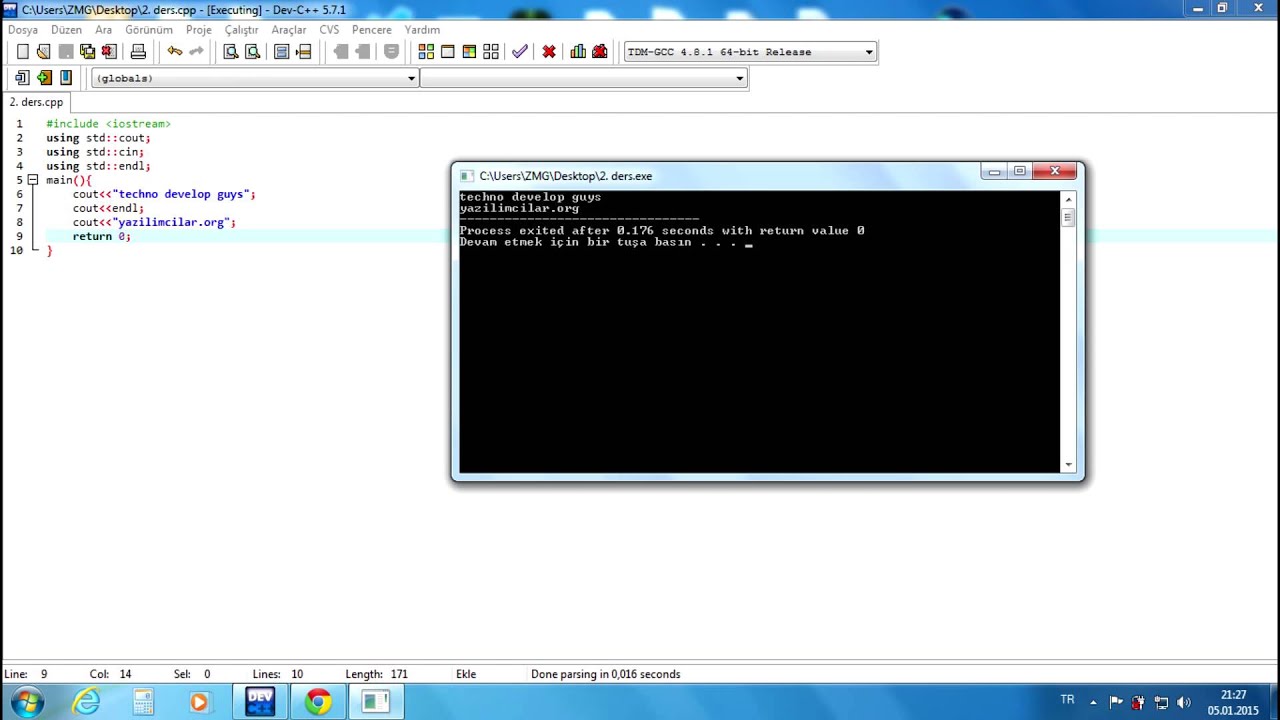Click the Print toolbar icon
The image size is (1280, 720).
[x=138, y=52]
